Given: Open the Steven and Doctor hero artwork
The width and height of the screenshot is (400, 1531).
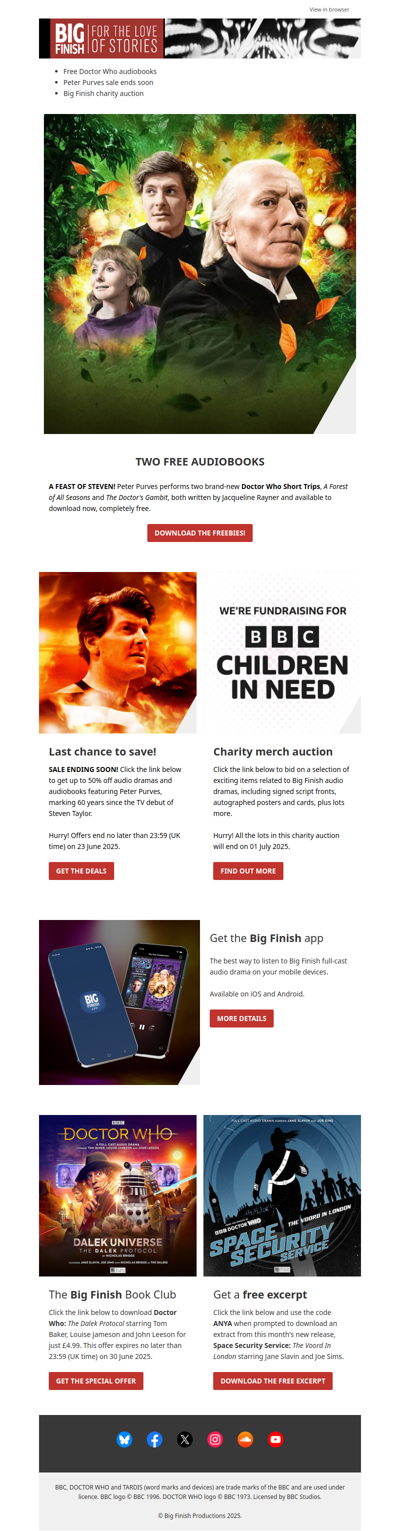Looking at the screenshot, I should (200, 274).
